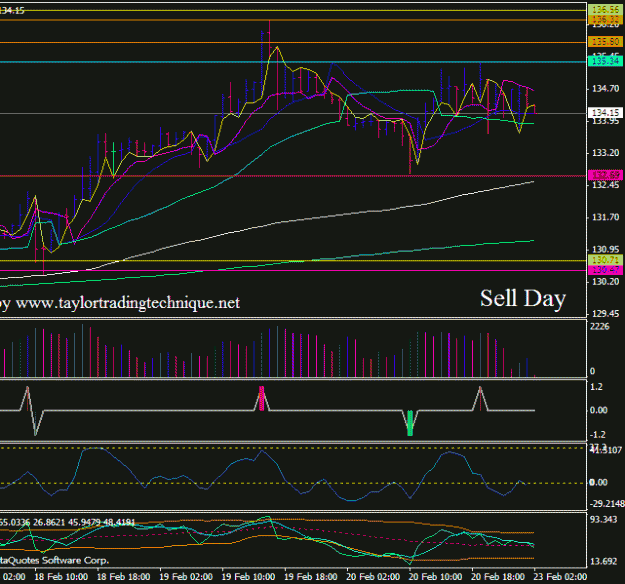Screen dimensions: 625x584
Task: Click the 13.692 scale value in bottom panel
Action: point(603,562)
